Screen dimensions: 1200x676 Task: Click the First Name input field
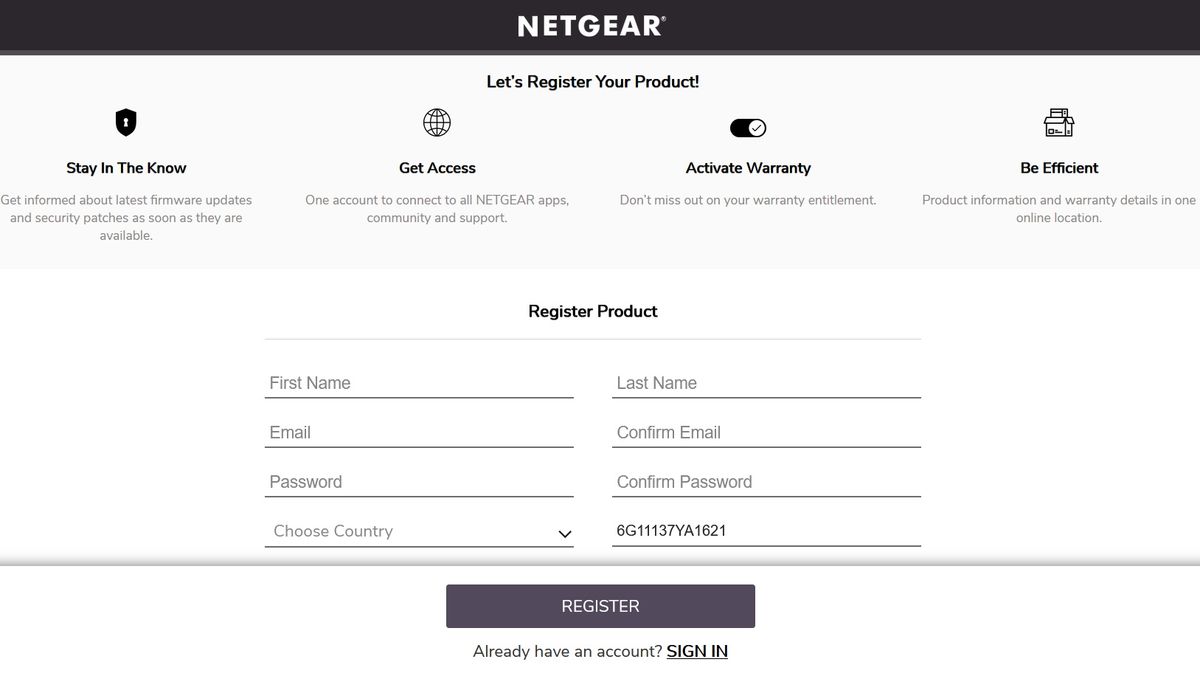pos(418,383)
